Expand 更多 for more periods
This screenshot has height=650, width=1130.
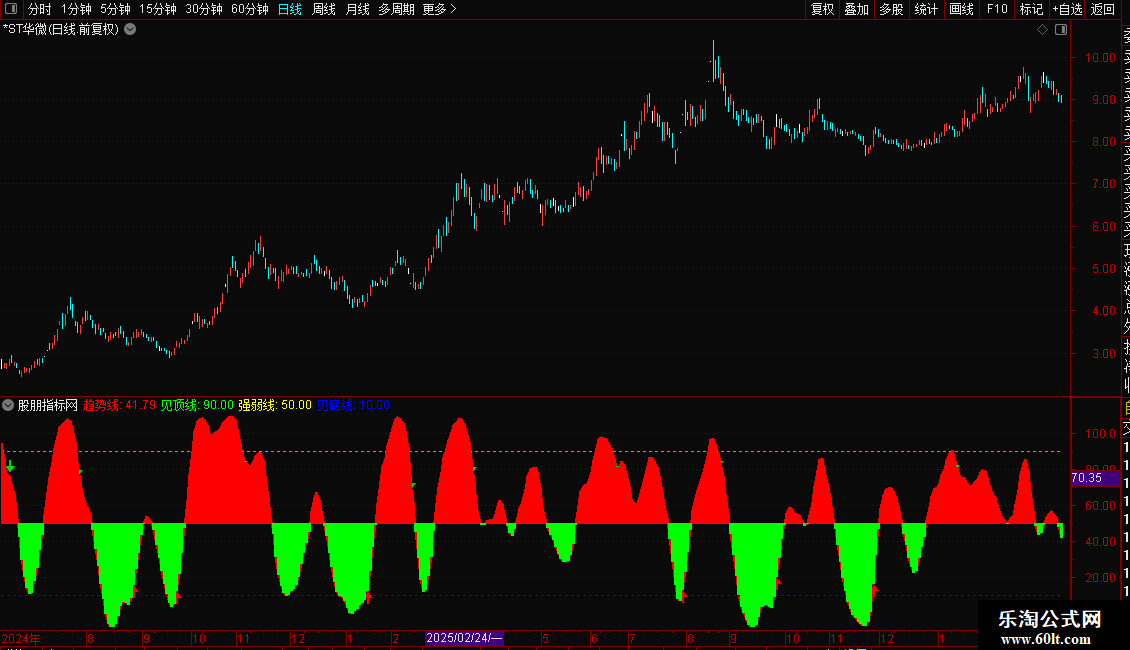(x=439, y=9)
